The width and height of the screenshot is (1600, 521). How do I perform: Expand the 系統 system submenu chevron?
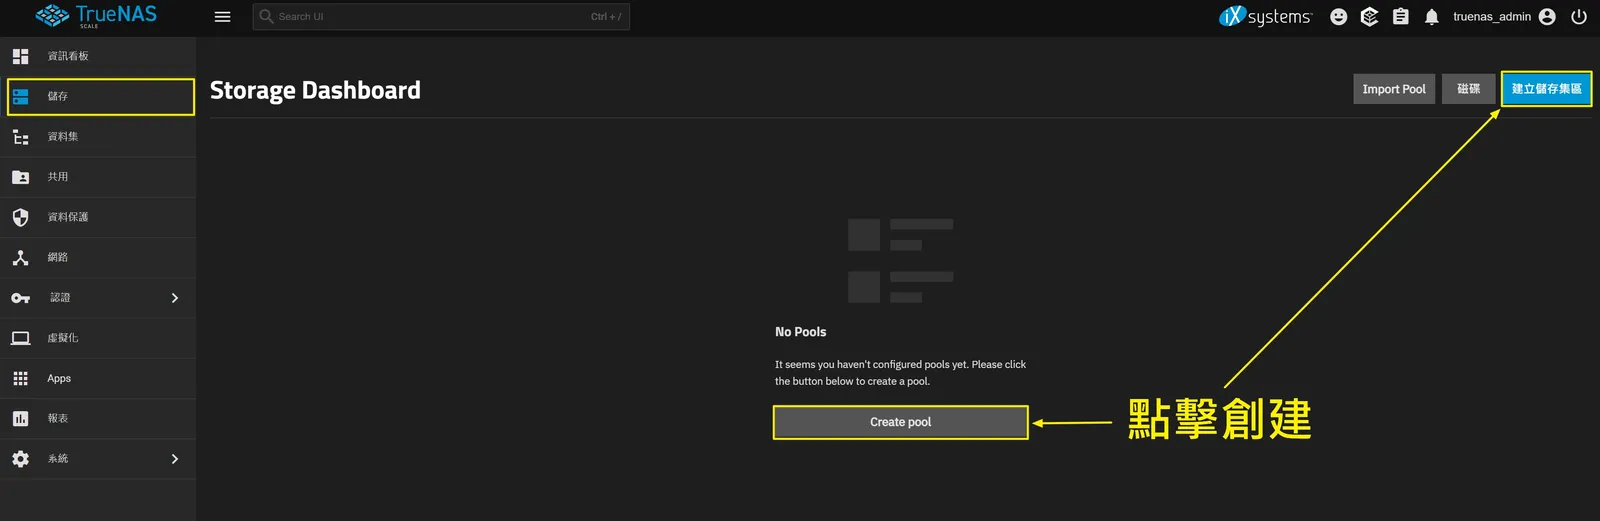coord(175,459)
